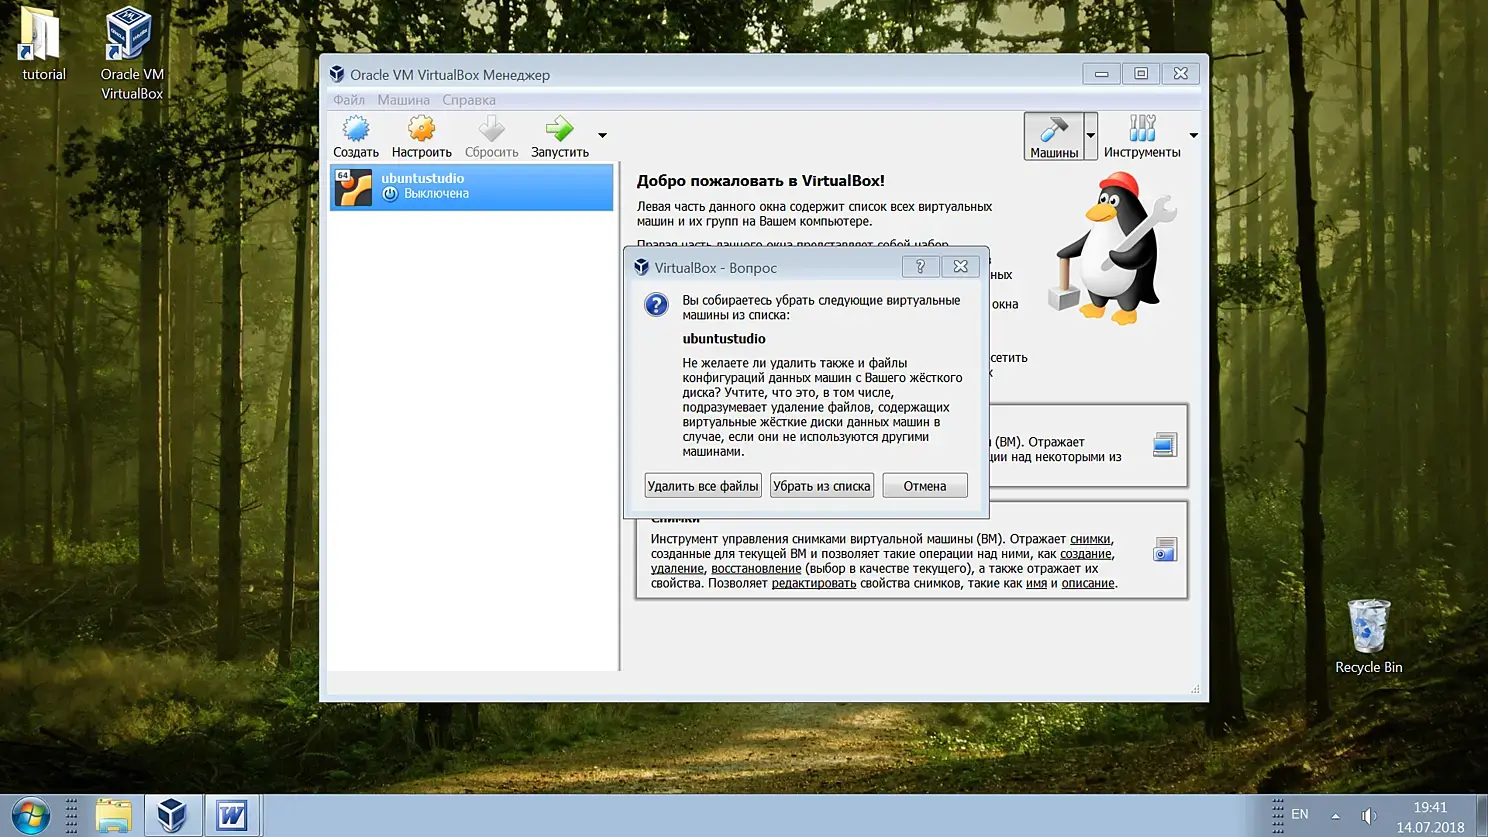Screen dimensions: 1488x837
Task: Open the Файл menu
Action: [349, 100]
